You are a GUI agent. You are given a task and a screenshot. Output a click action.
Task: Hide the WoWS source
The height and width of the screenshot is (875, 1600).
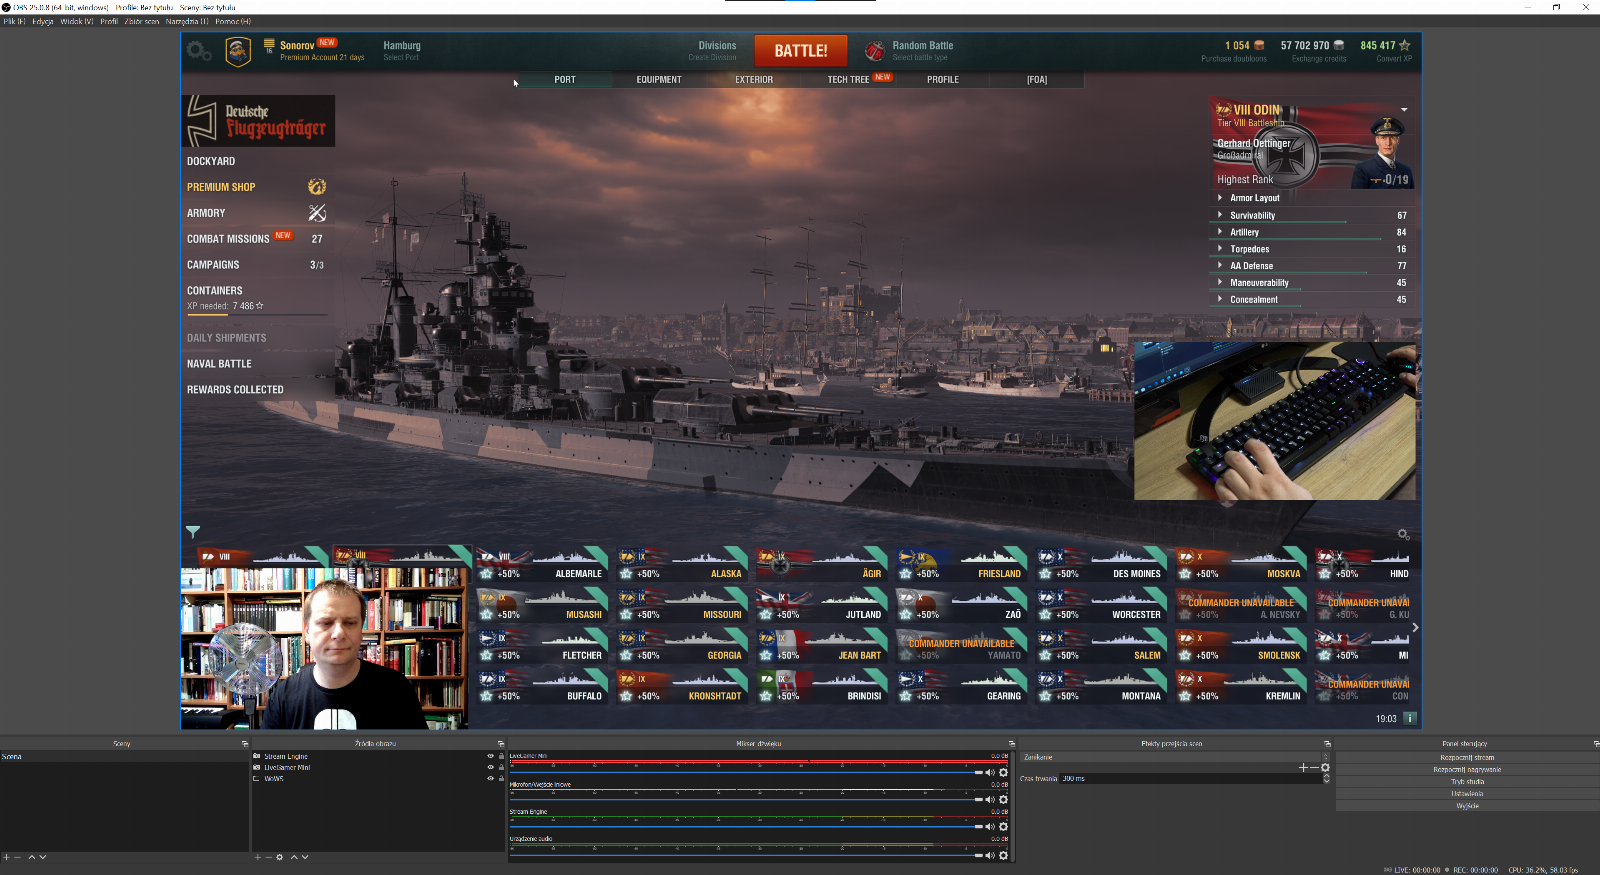[x=490, y=778]
